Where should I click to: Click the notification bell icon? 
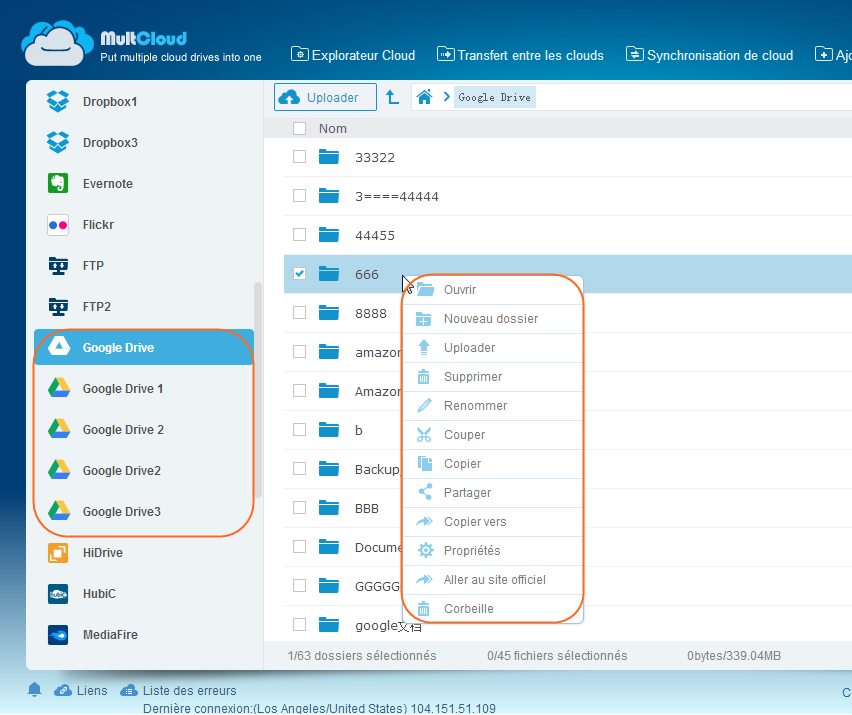pos(34,690)
